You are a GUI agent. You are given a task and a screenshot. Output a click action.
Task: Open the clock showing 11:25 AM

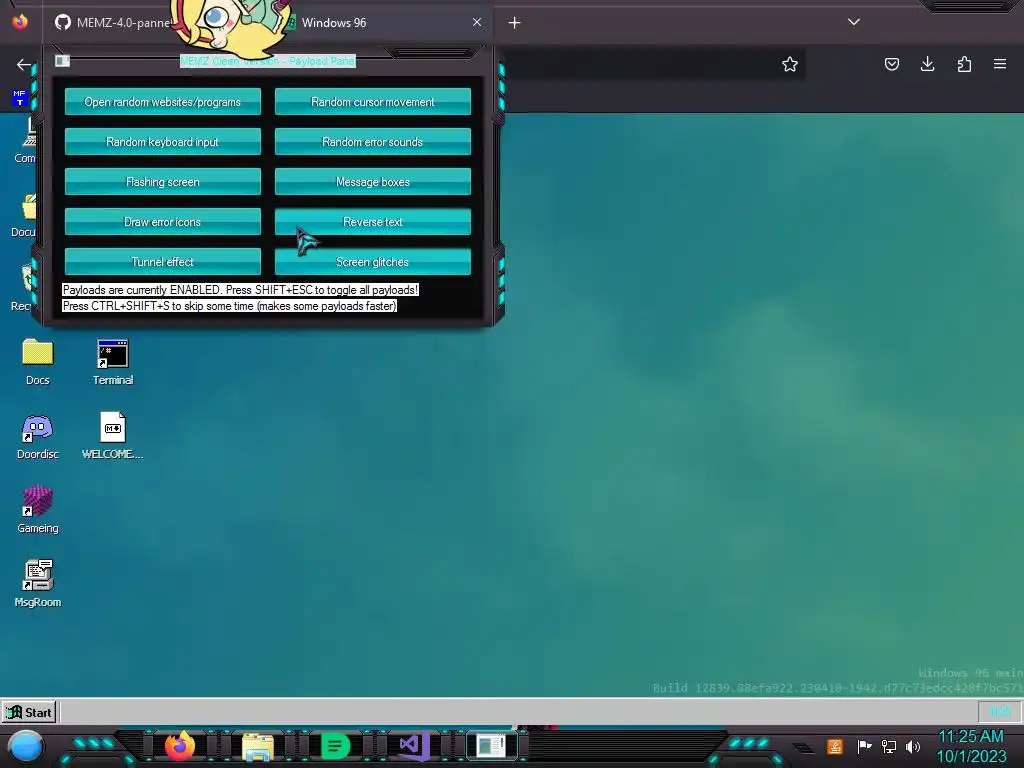tap(971, 746)
